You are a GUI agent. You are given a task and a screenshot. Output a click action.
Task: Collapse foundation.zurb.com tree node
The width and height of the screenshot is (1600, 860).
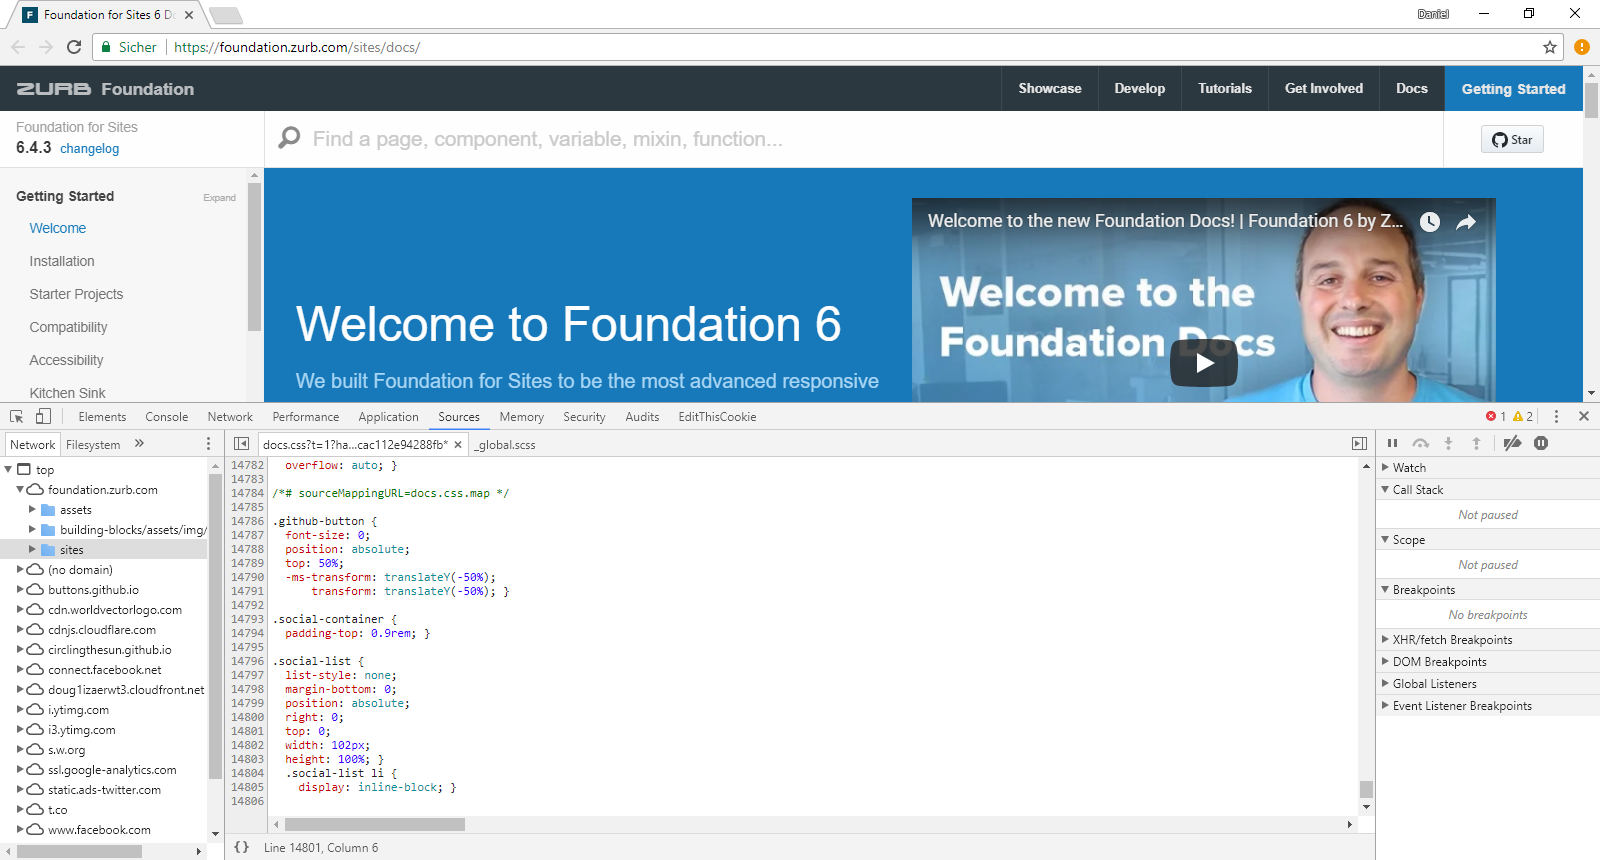[x=20, y=490]
